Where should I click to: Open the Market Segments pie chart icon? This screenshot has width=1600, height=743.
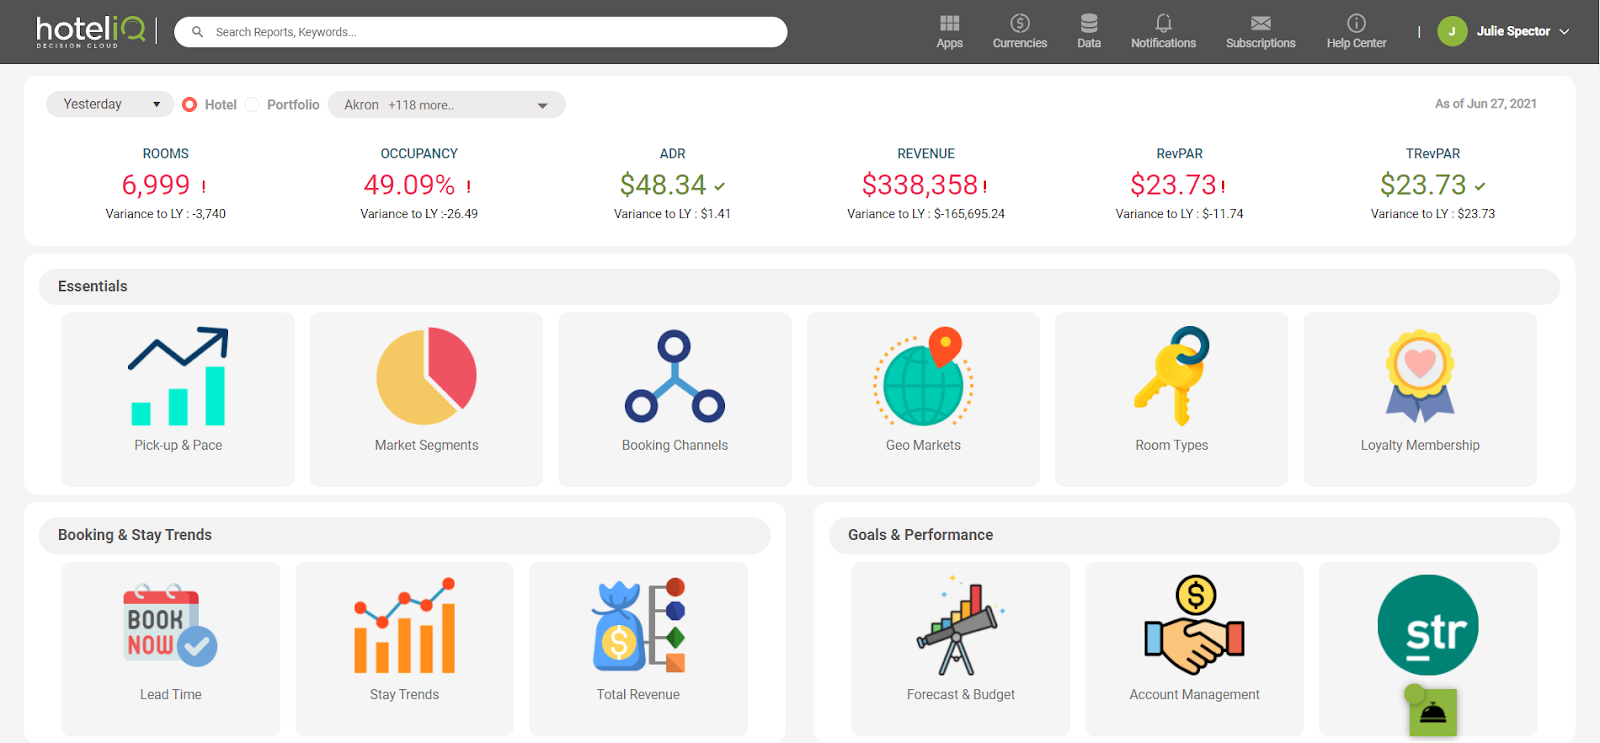tap(426, 376)
